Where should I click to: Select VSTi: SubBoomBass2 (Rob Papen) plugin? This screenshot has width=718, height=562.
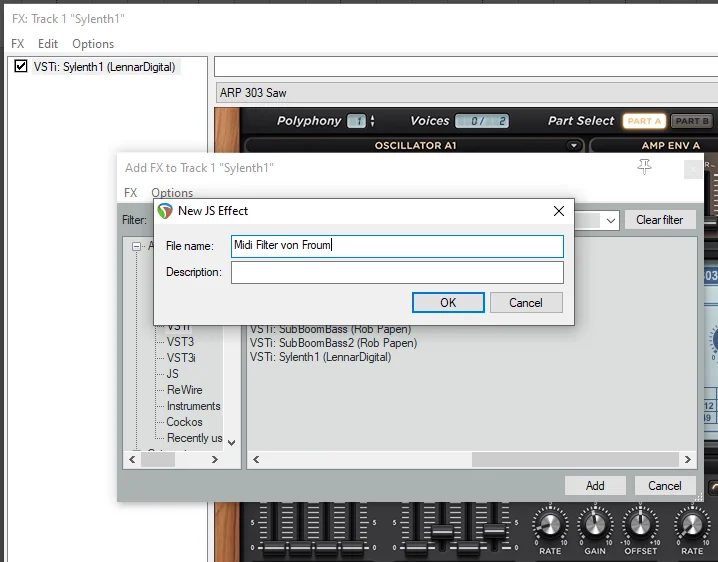[x=333, y=343]
